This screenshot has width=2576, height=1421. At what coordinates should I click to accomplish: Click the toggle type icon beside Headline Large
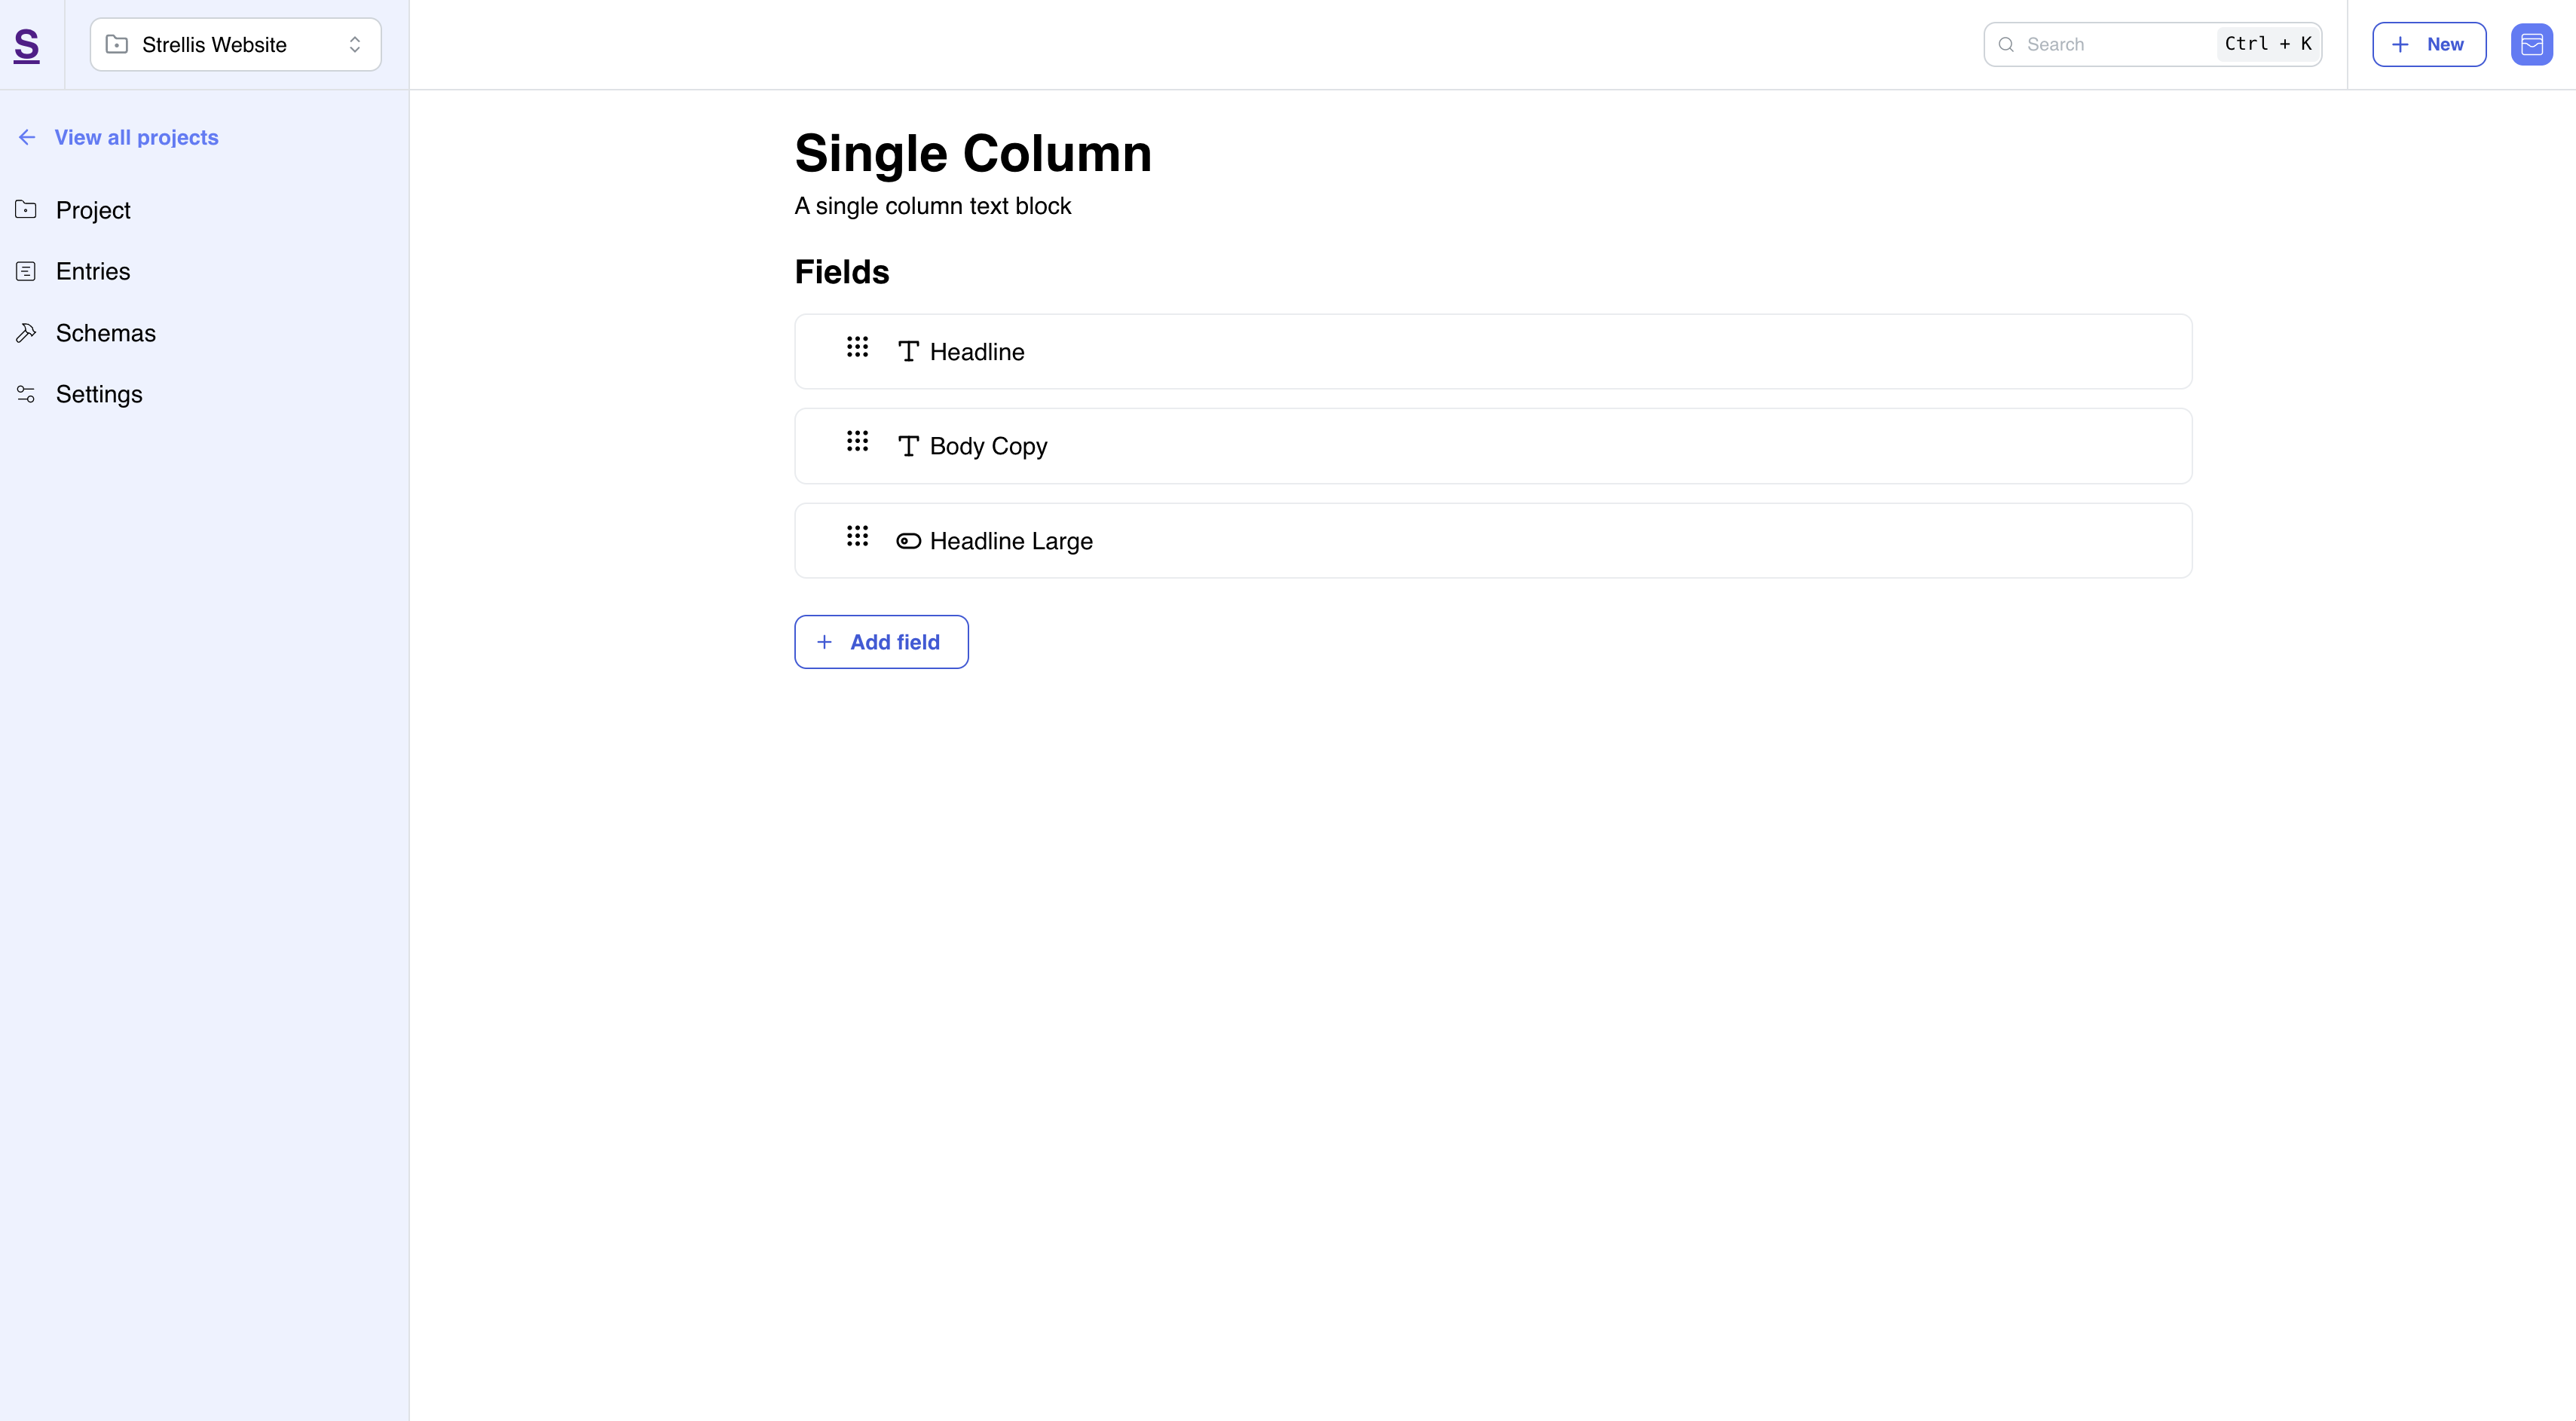tap(908, 541)
